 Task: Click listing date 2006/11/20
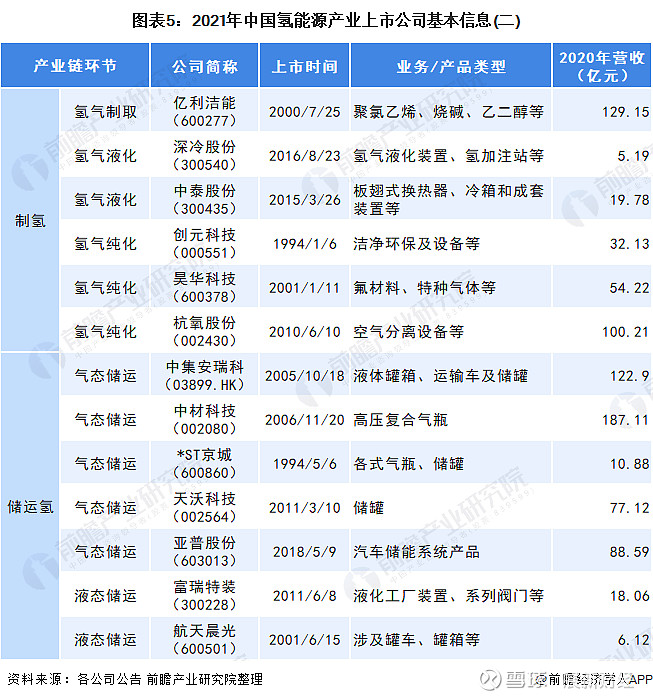(304, 420)
